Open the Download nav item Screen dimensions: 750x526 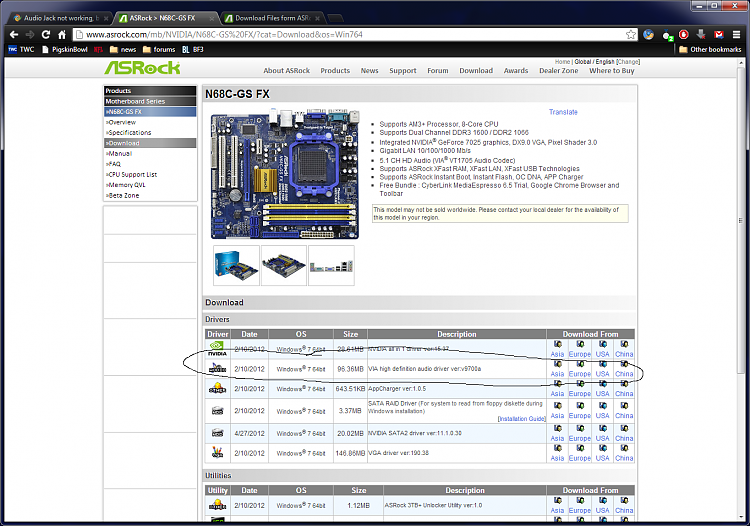pos(476,70)
